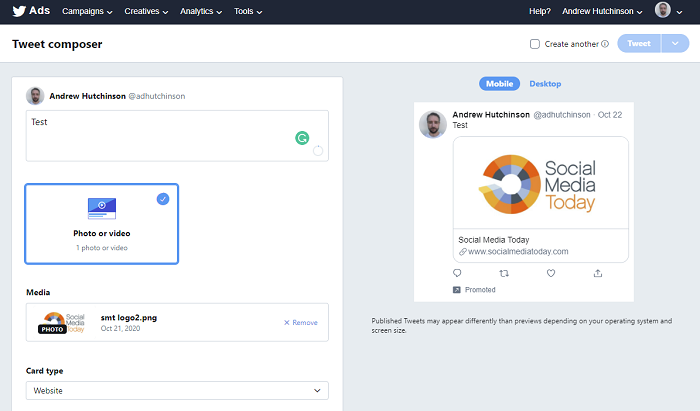The height and width of the screenshot is (411, 700).
Task: Open the Card type Website dropdown
Action: 177,390
